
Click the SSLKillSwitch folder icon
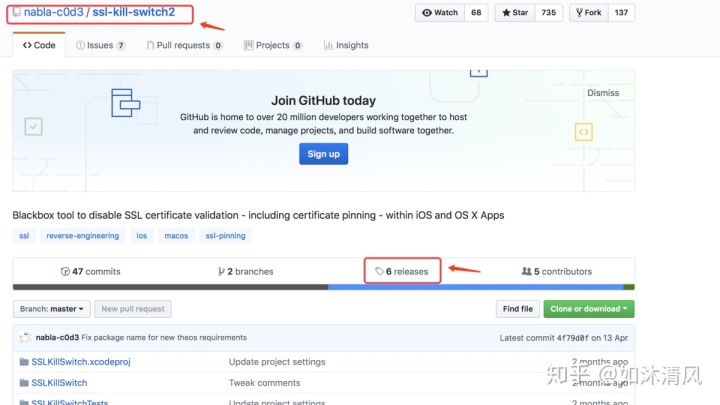(x=24, y=382)
